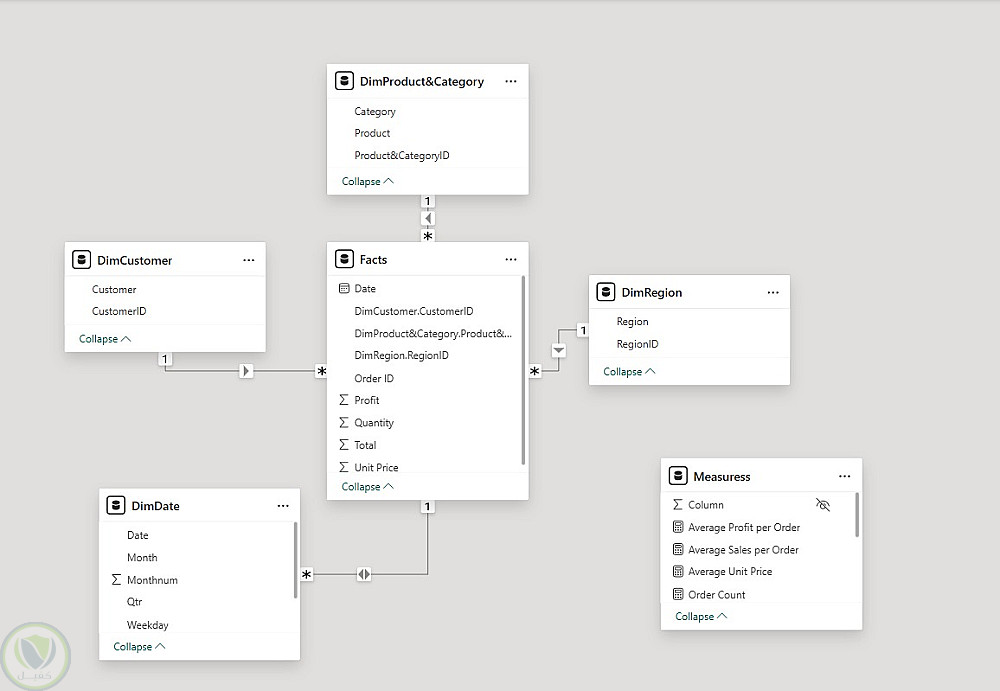The width and height of the screenshot is (1000, 691).
Task: Click calculator icon beside Average Profit per Order
Action: tap(678, 527)
